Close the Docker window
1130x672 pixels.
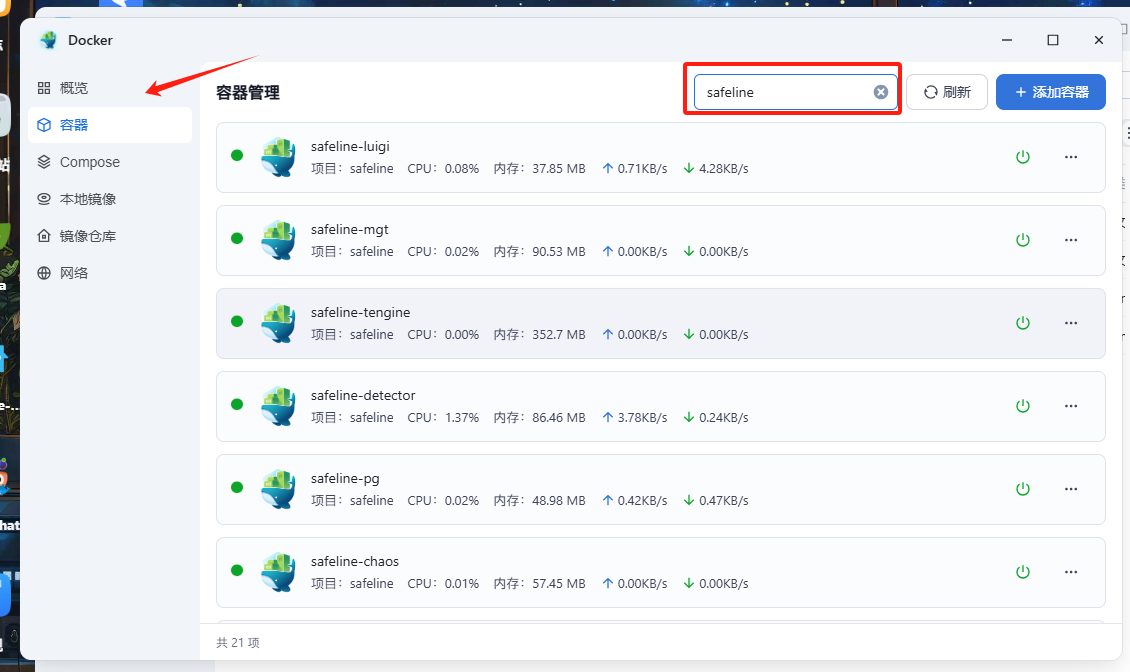point(1099,40)
